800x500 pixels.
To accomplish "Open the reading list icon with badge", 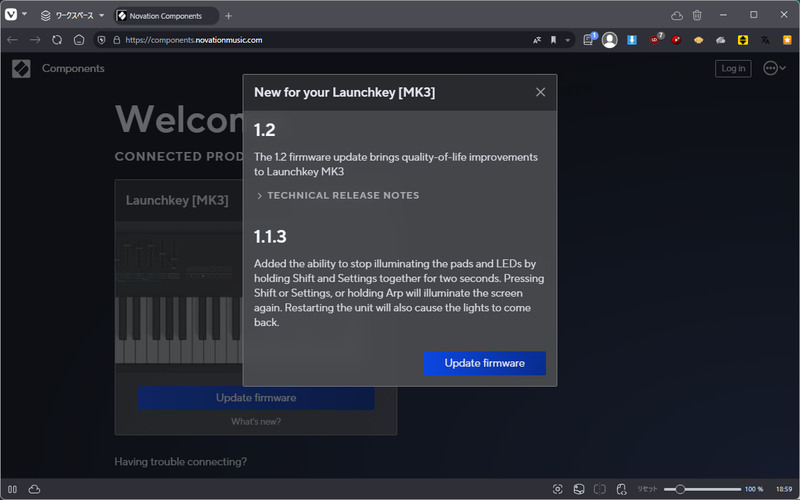I will [x=589, y=39].
